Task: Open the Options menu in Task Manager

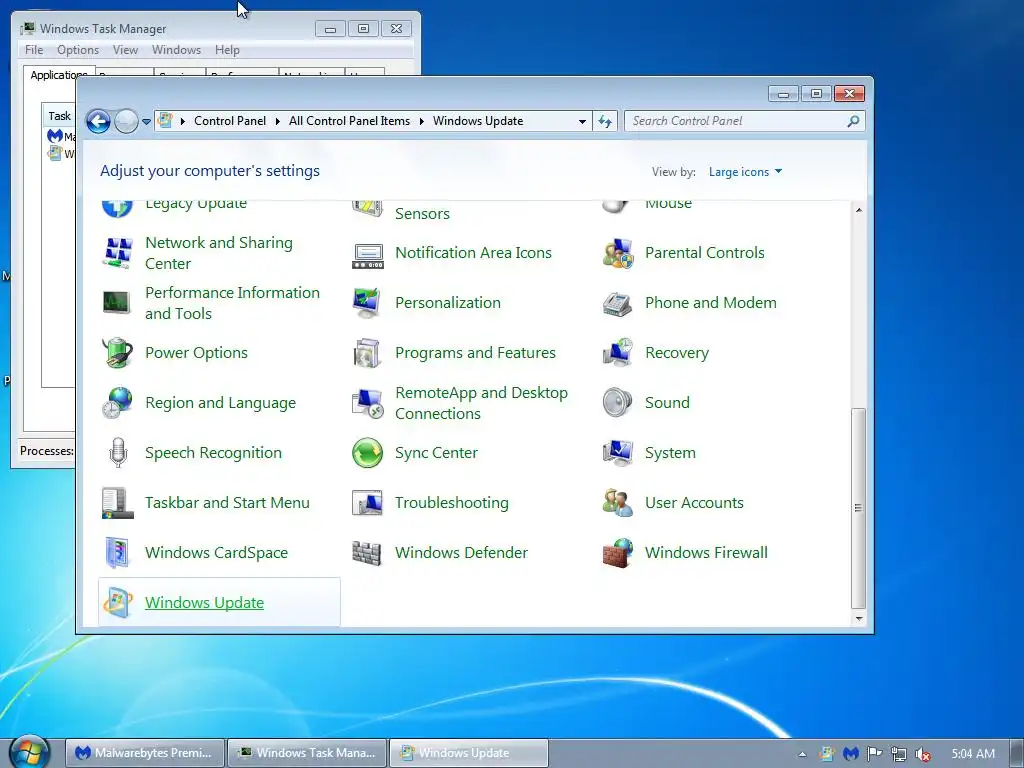Action: tap(78, 50)
